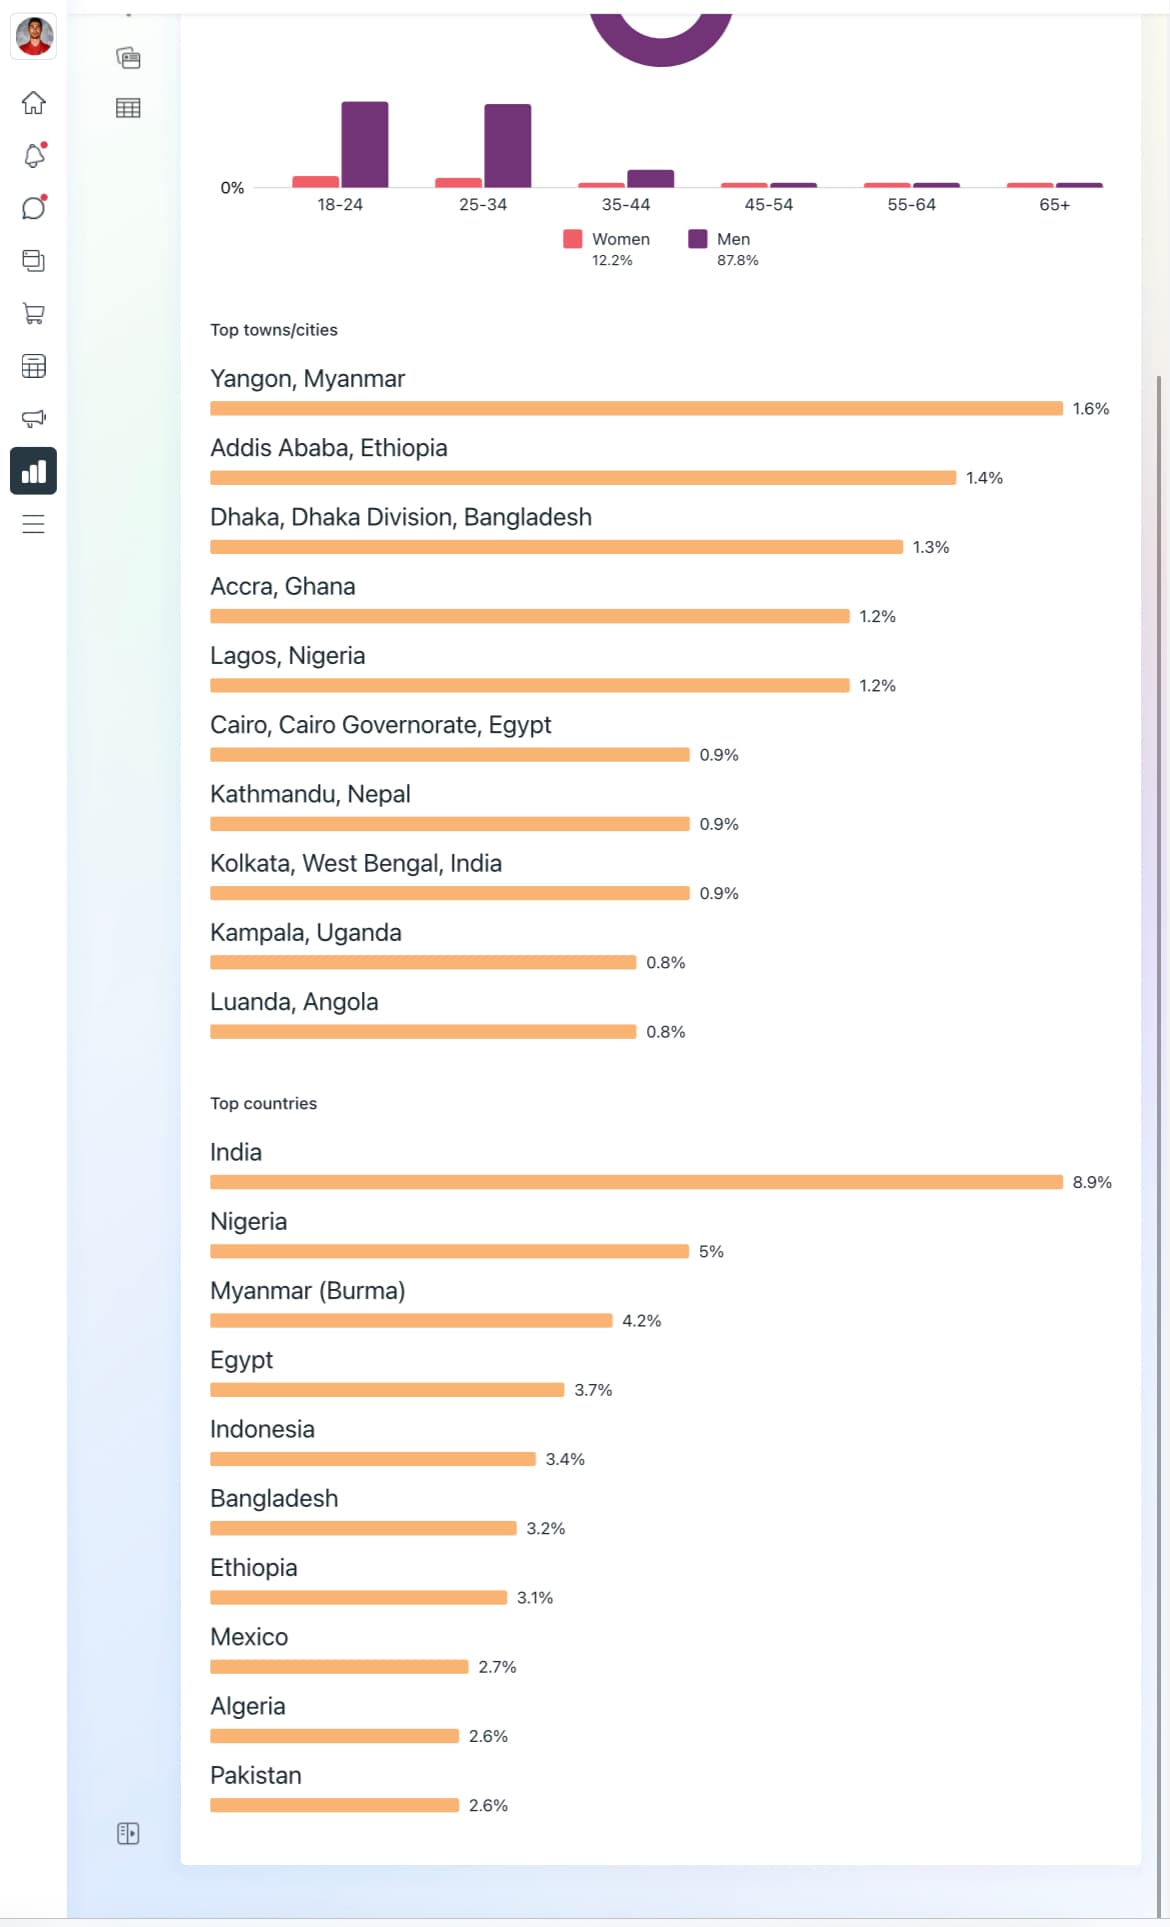The height and width of the screenshot is (1927, 1170).
Task: Click the profile picture avatar
Action: (x=34, y=37)
